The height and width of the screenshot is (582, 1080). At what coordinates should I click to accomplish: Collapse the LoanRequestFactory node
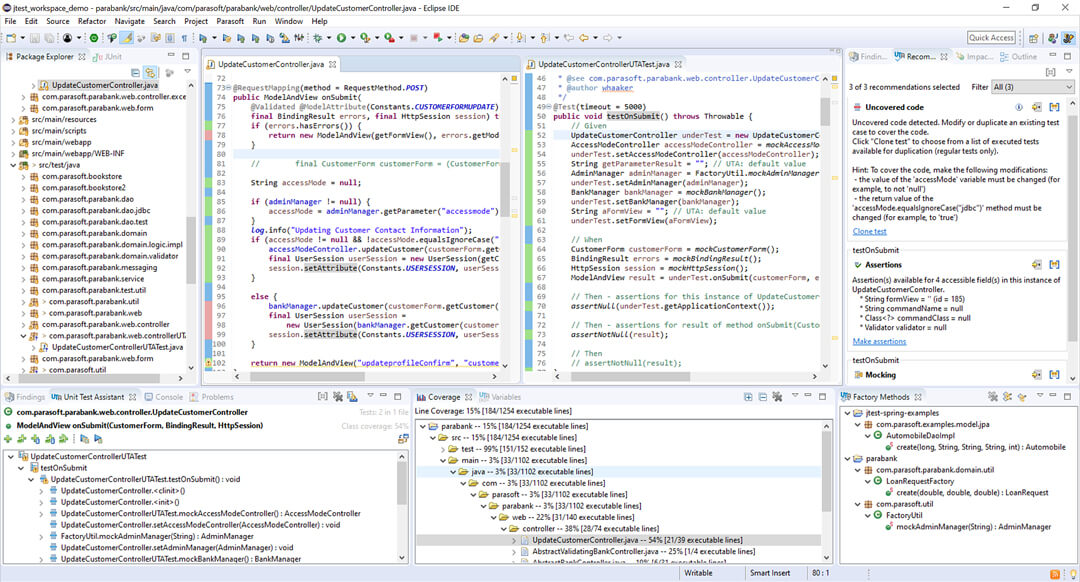pyautogui.click(x=868, y=481)
